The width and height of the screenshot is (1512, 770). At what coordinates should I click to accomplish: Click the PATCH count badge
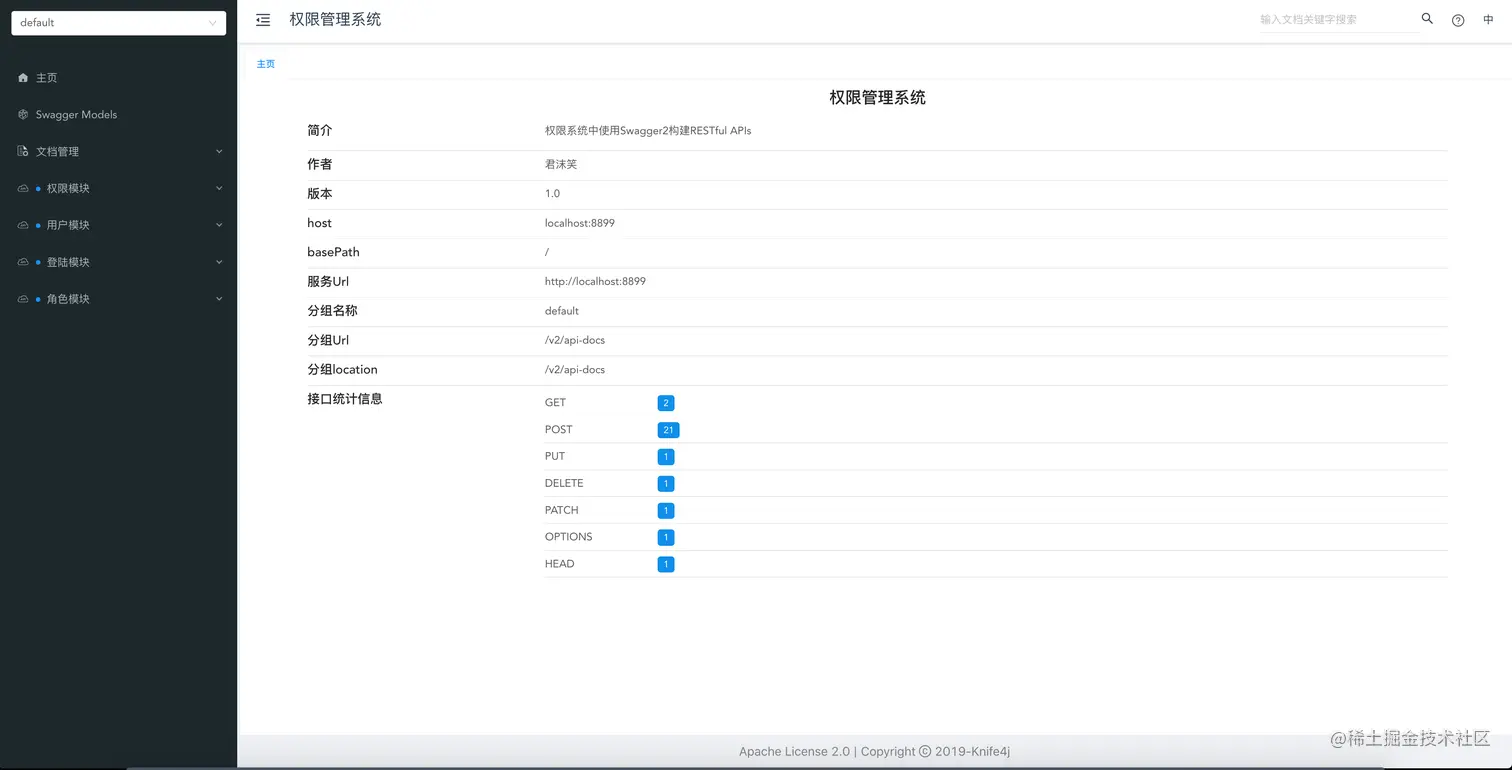pyautogui.click(x=666, y=511)
